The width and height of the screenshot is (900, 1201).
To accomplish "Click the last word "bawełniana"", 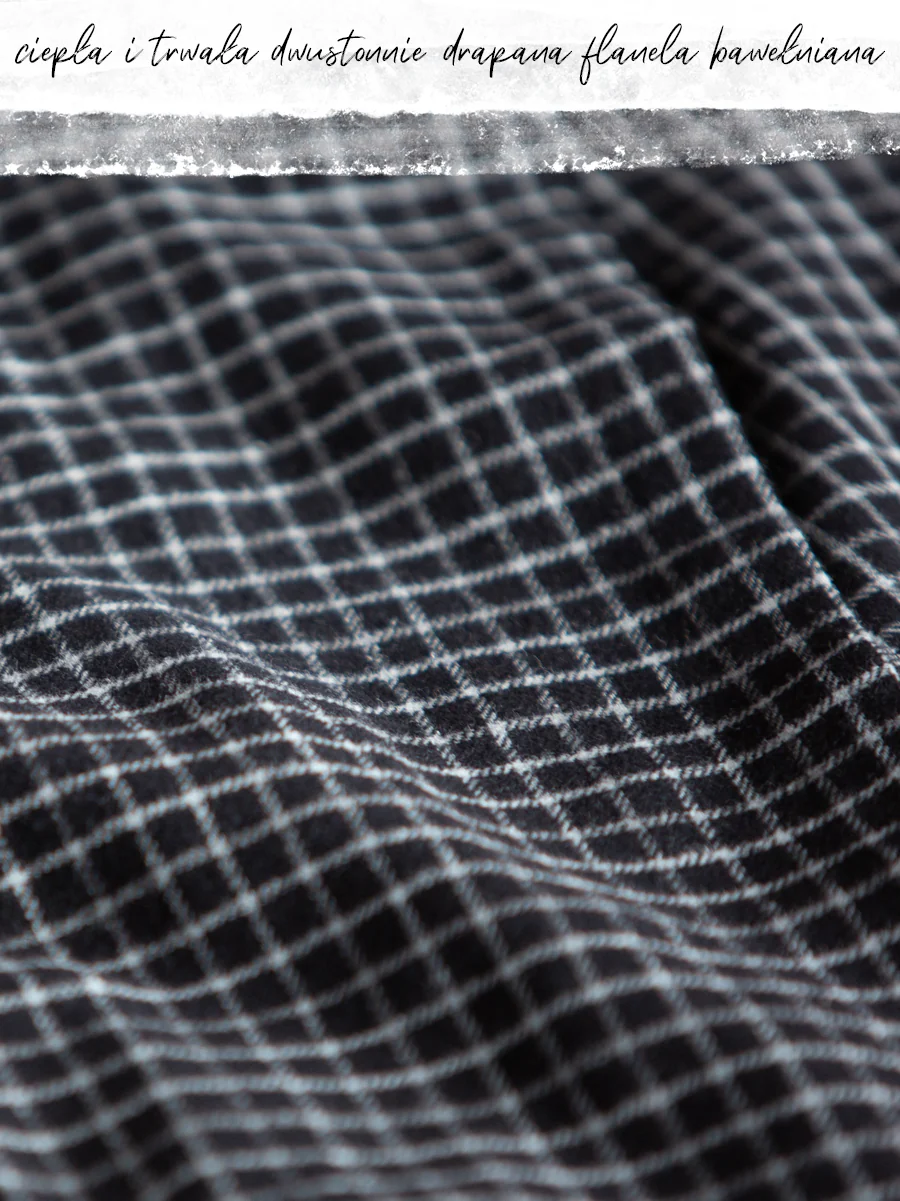I will (796, 52).
